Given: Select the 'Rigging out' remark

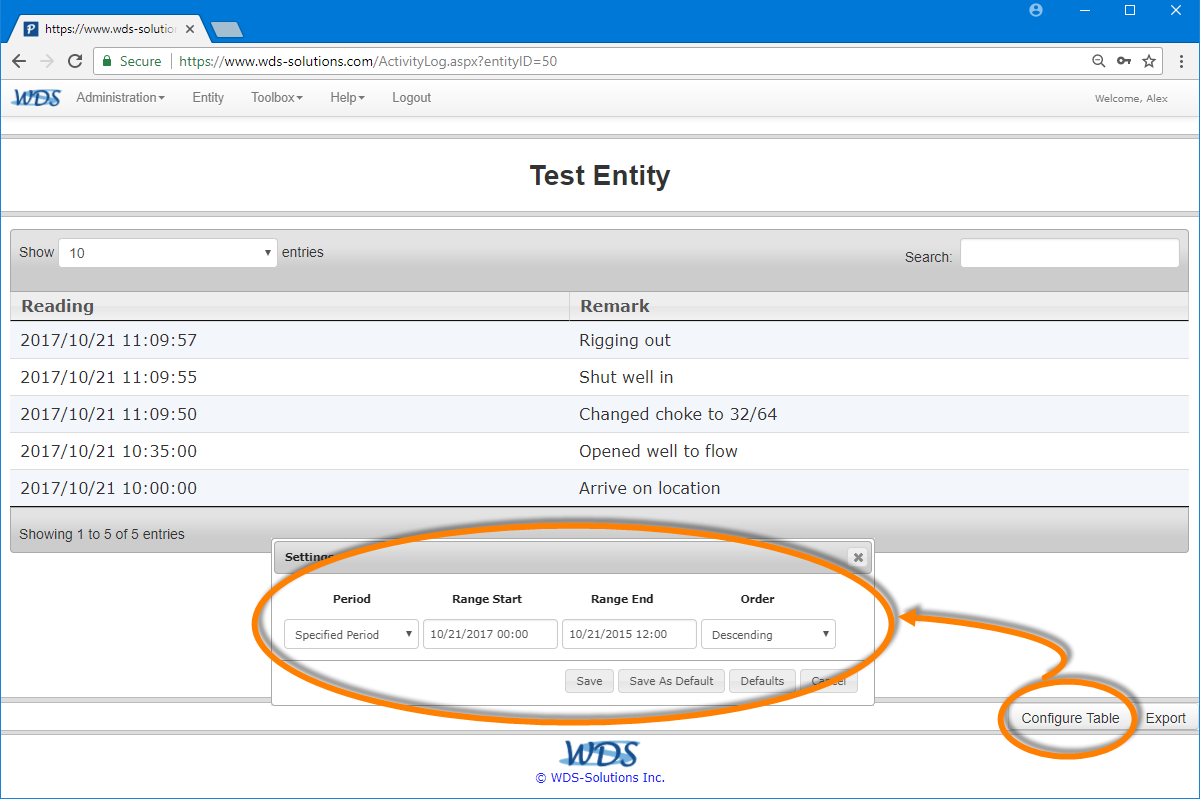Looking at the screenshot, I should (x=625, y=340).
